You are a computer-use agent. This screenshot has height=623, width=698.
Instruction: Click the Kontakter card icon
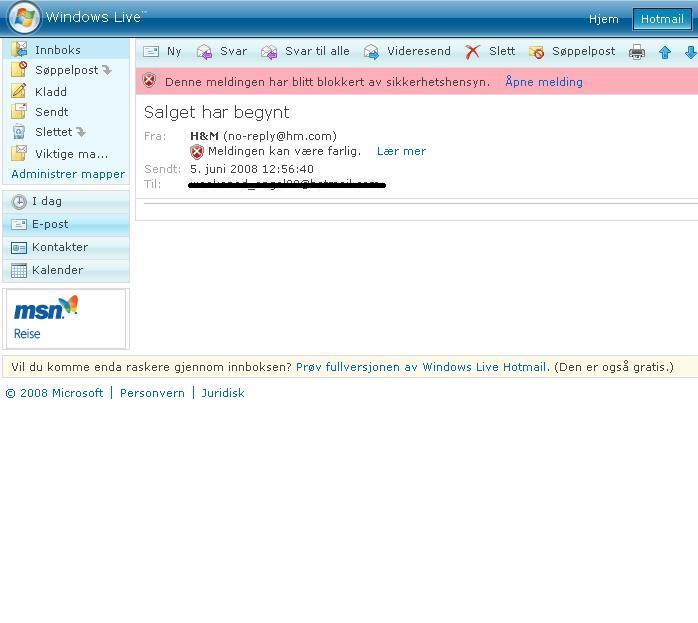point(19,247)
